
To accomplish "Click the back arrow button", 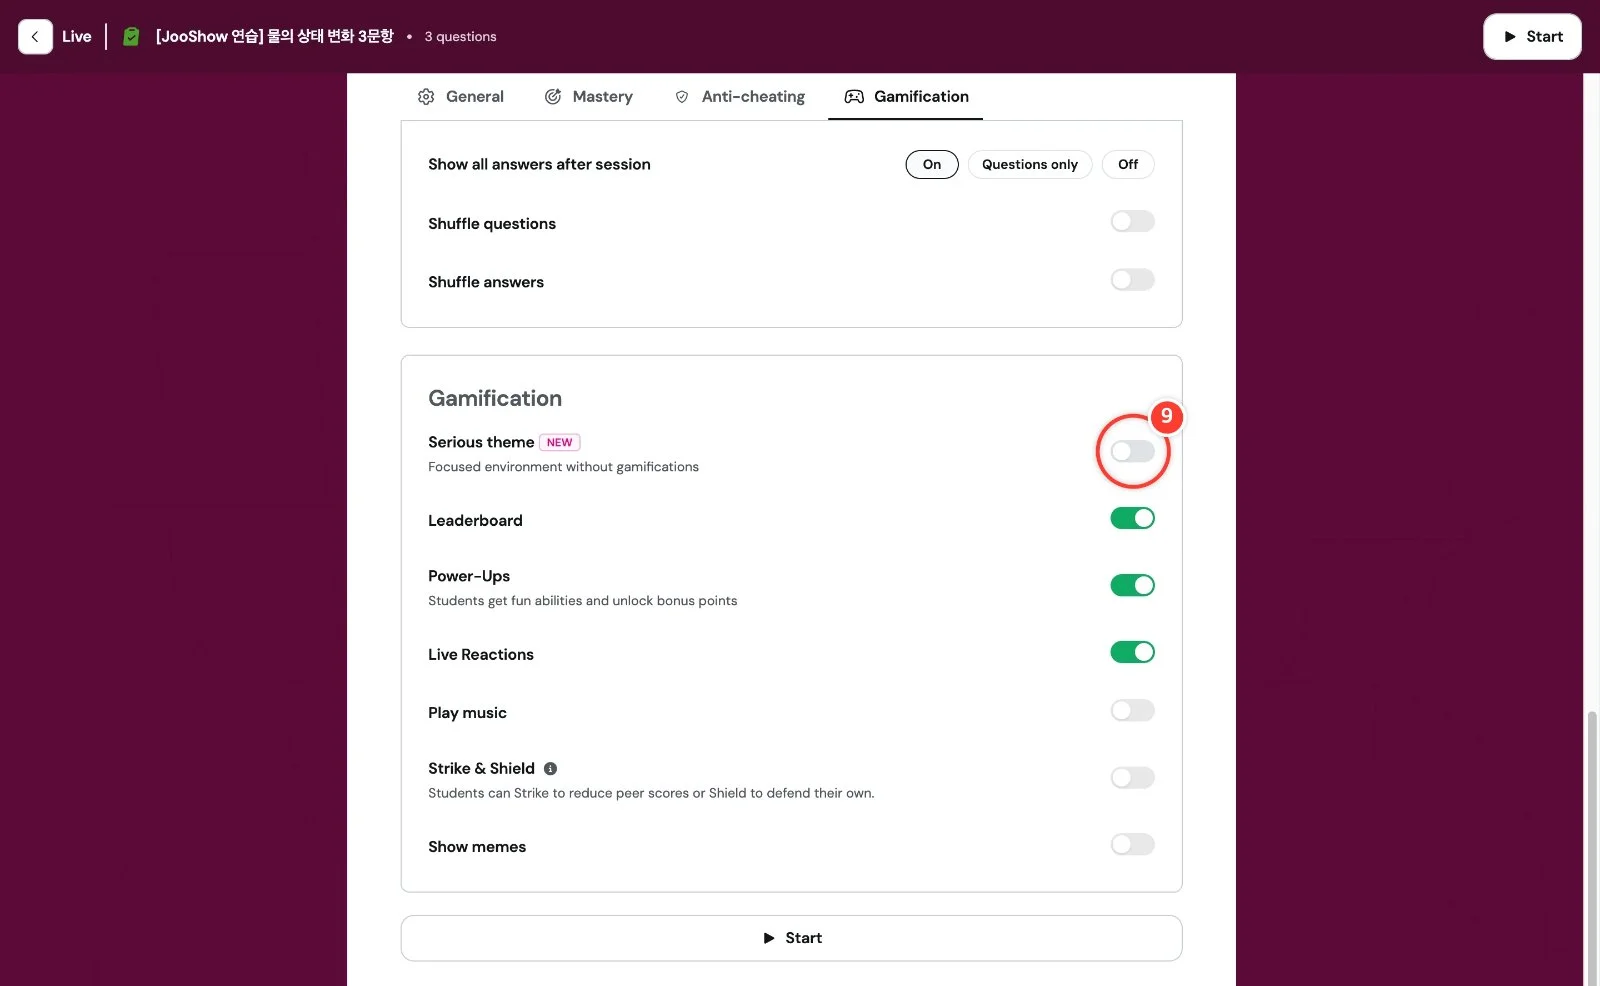I will [35, 37].
